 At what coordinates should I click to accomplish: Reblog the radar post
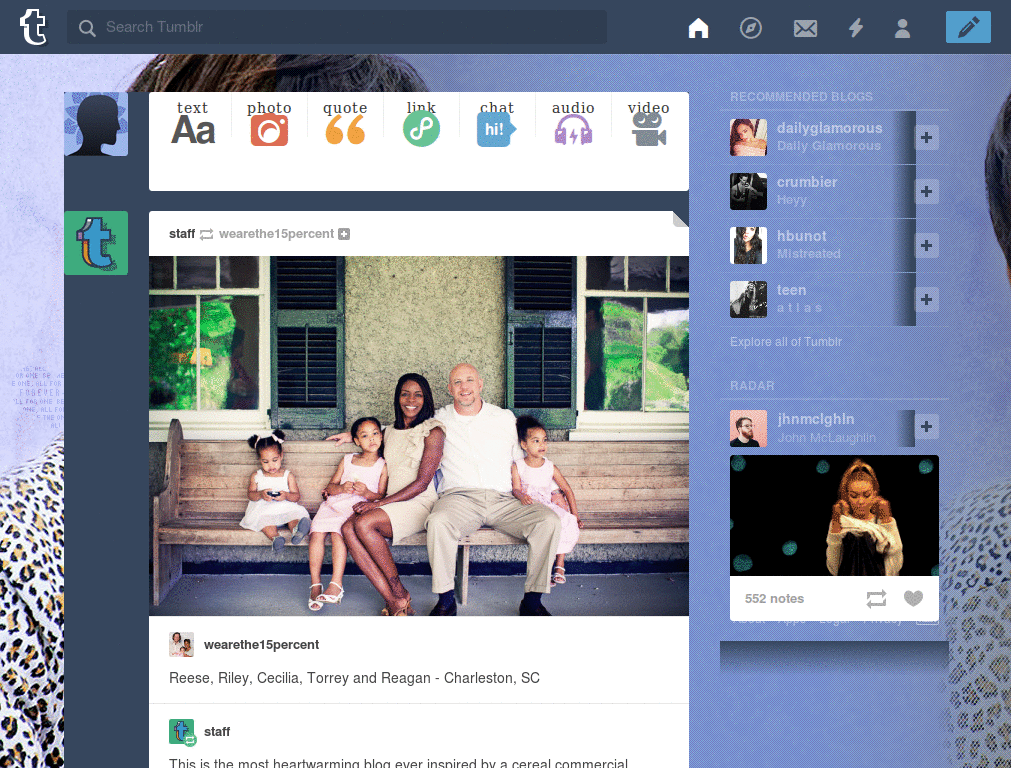tap(876, 598)
